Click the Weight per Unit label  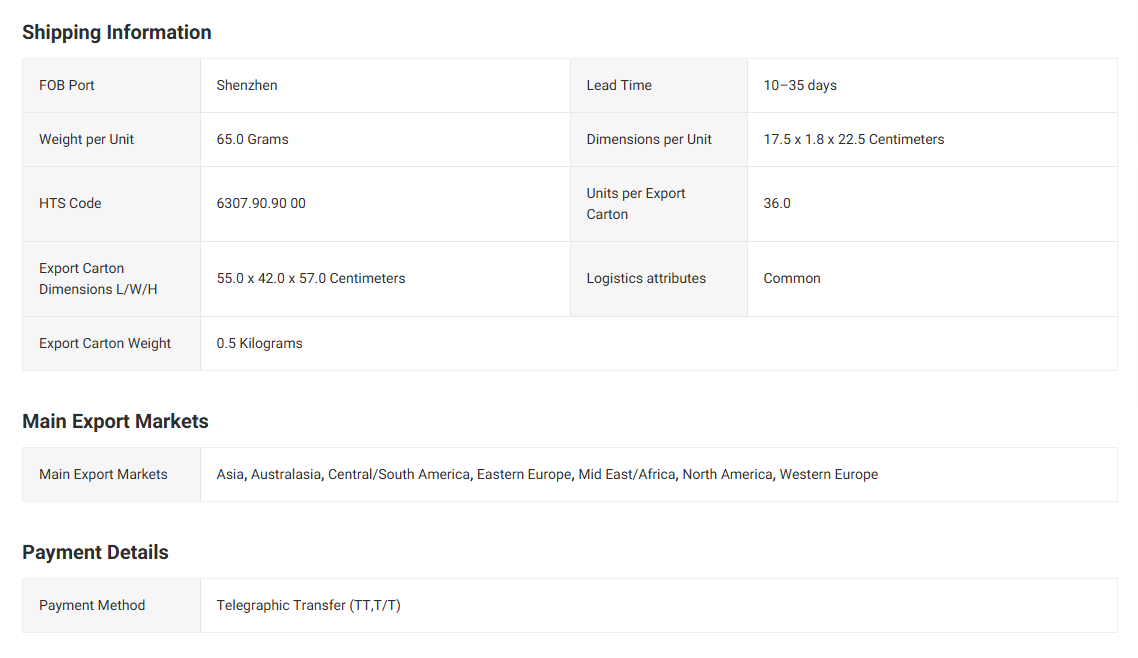(86, 139)
